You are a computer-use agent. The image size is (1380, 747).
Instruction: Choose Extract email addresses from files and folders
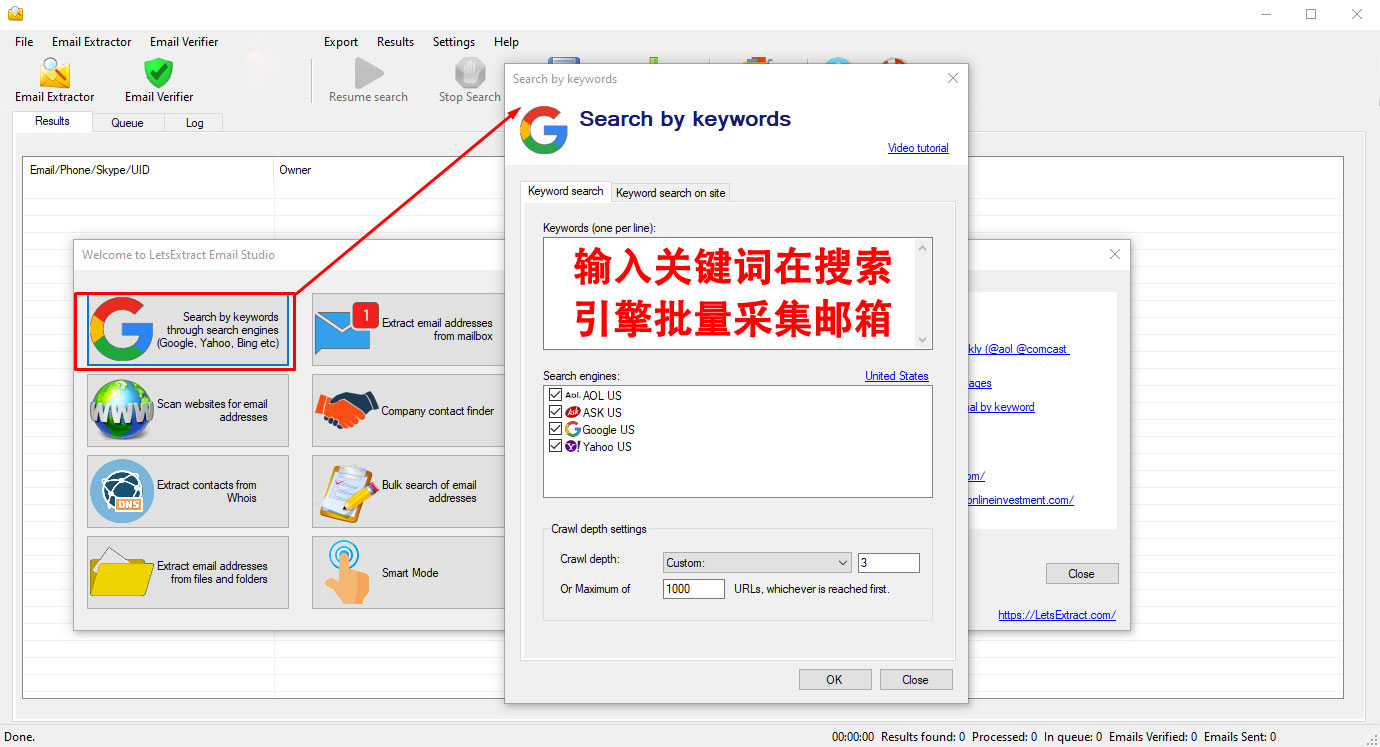click(x=188, y=573)
